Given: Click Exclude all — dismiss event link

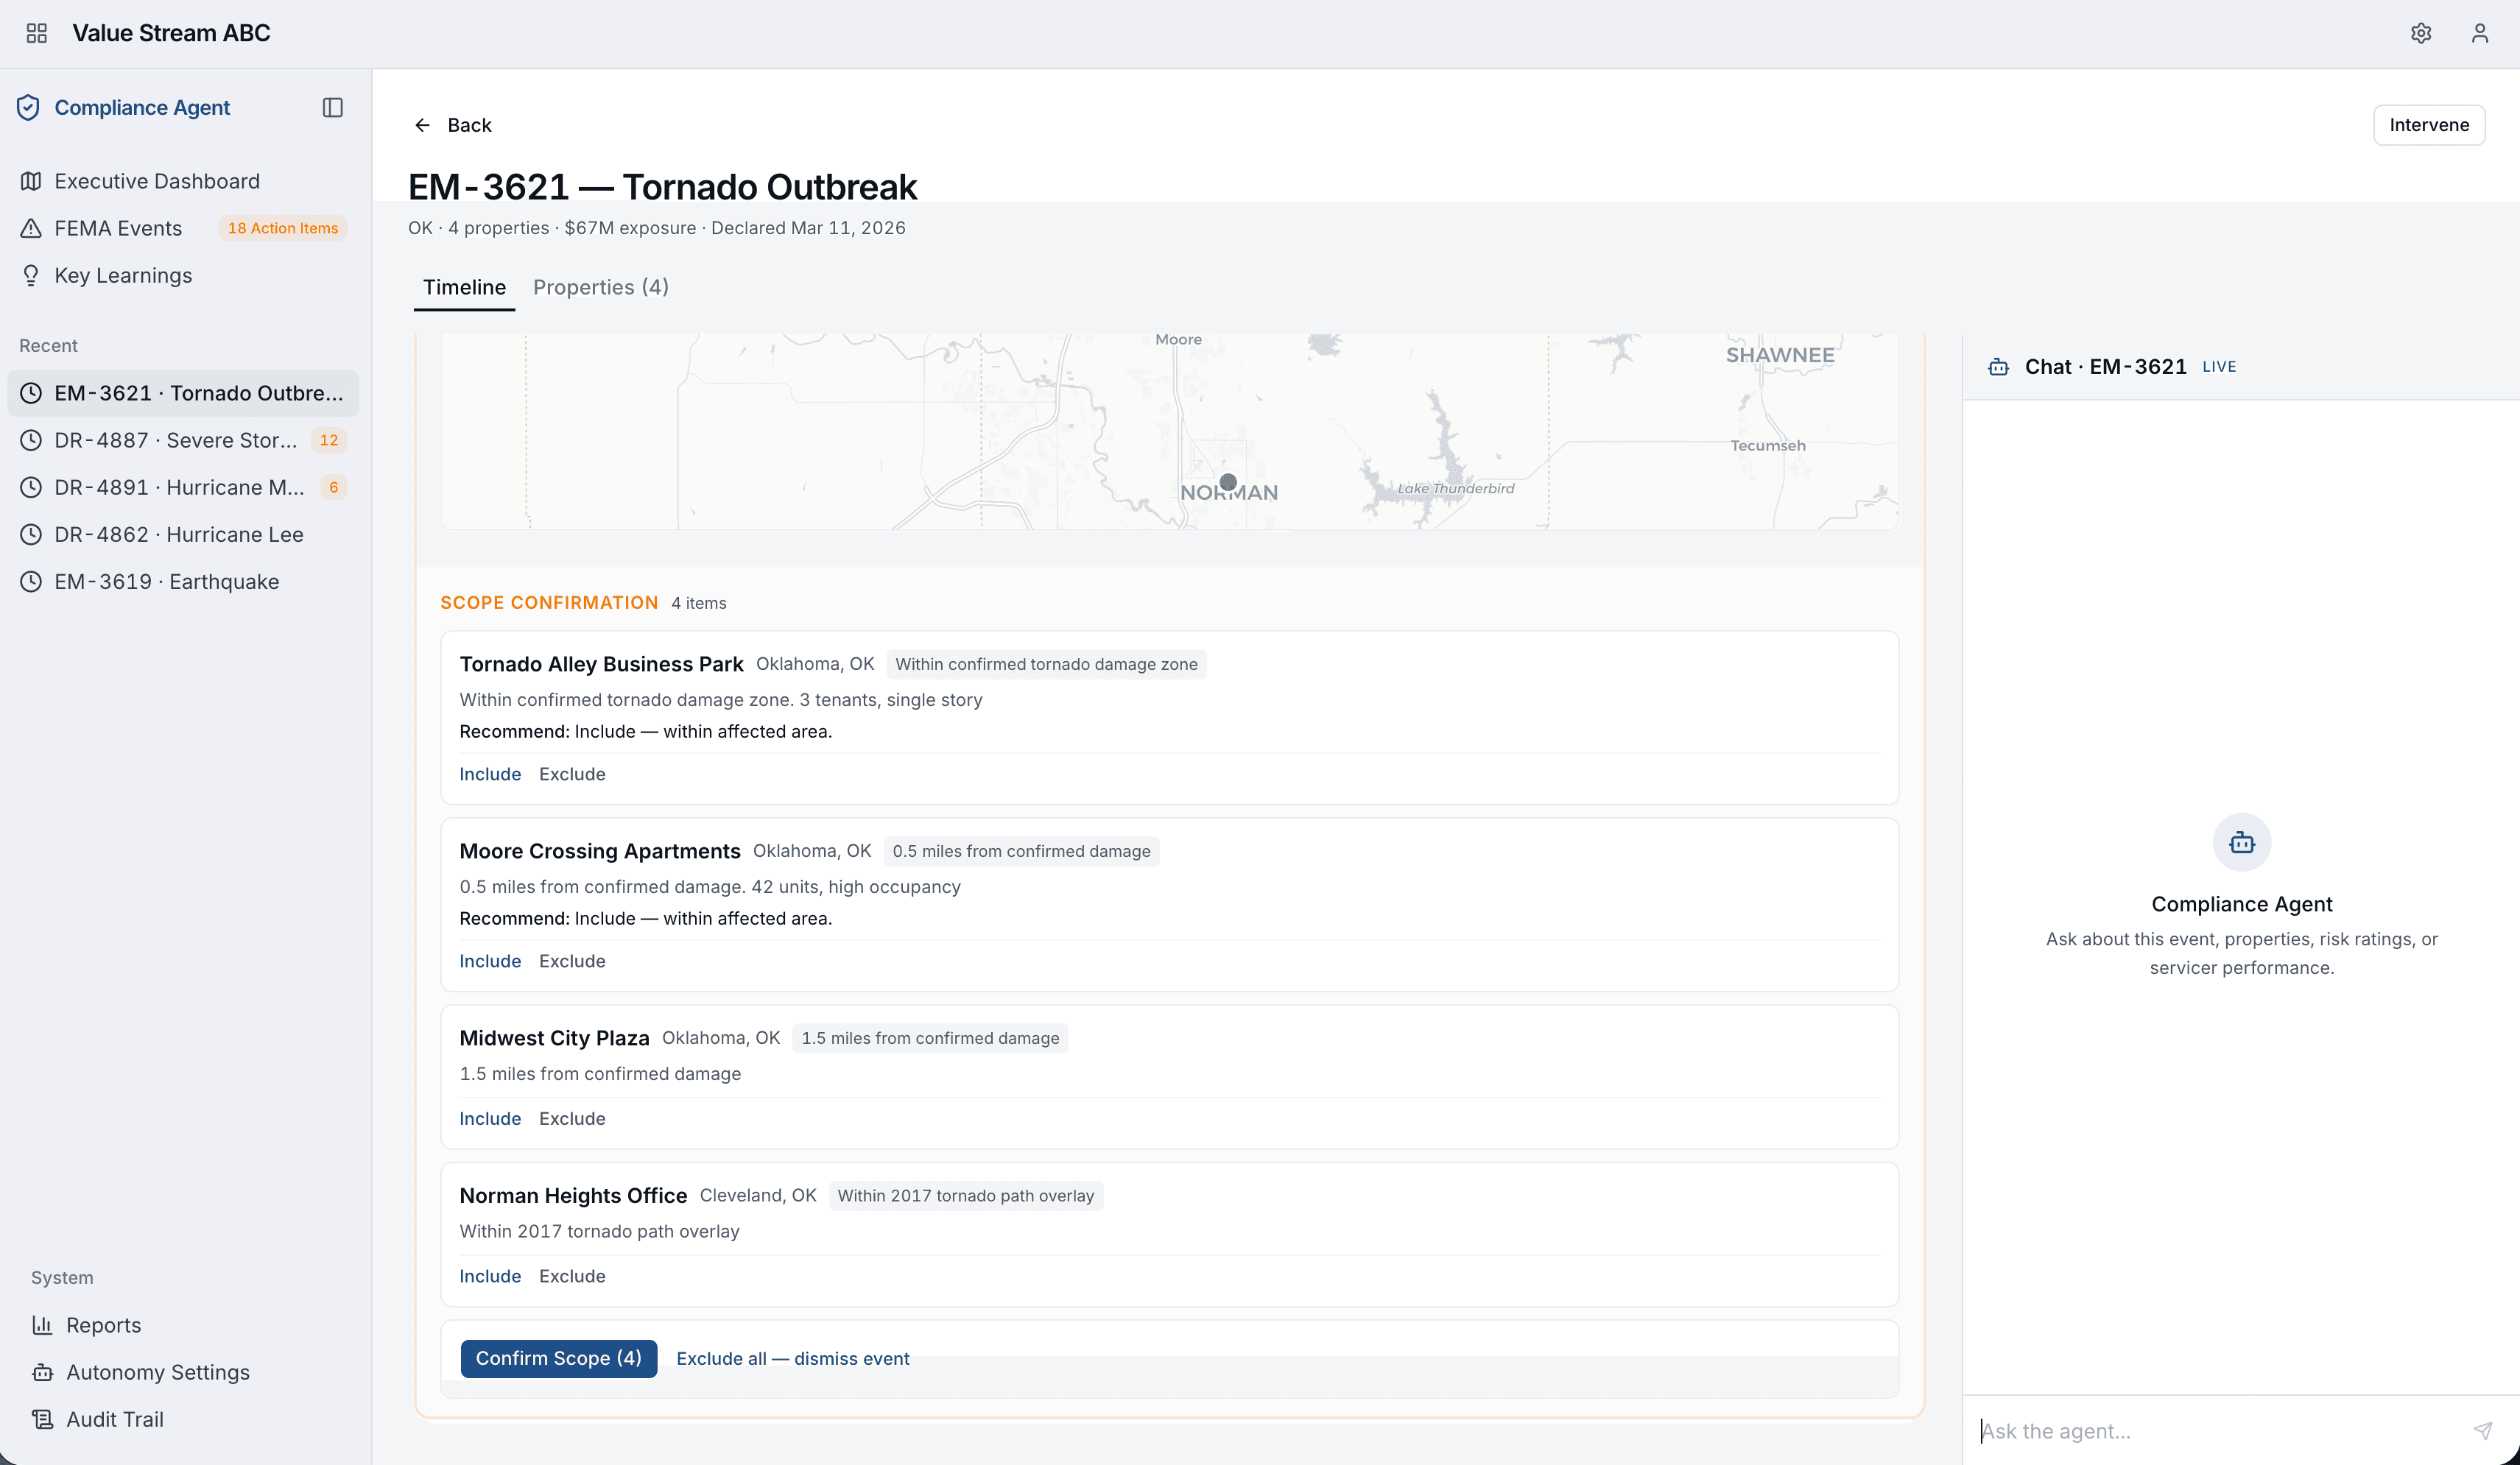Looking at the screenshot, I should pos(792,1358).
